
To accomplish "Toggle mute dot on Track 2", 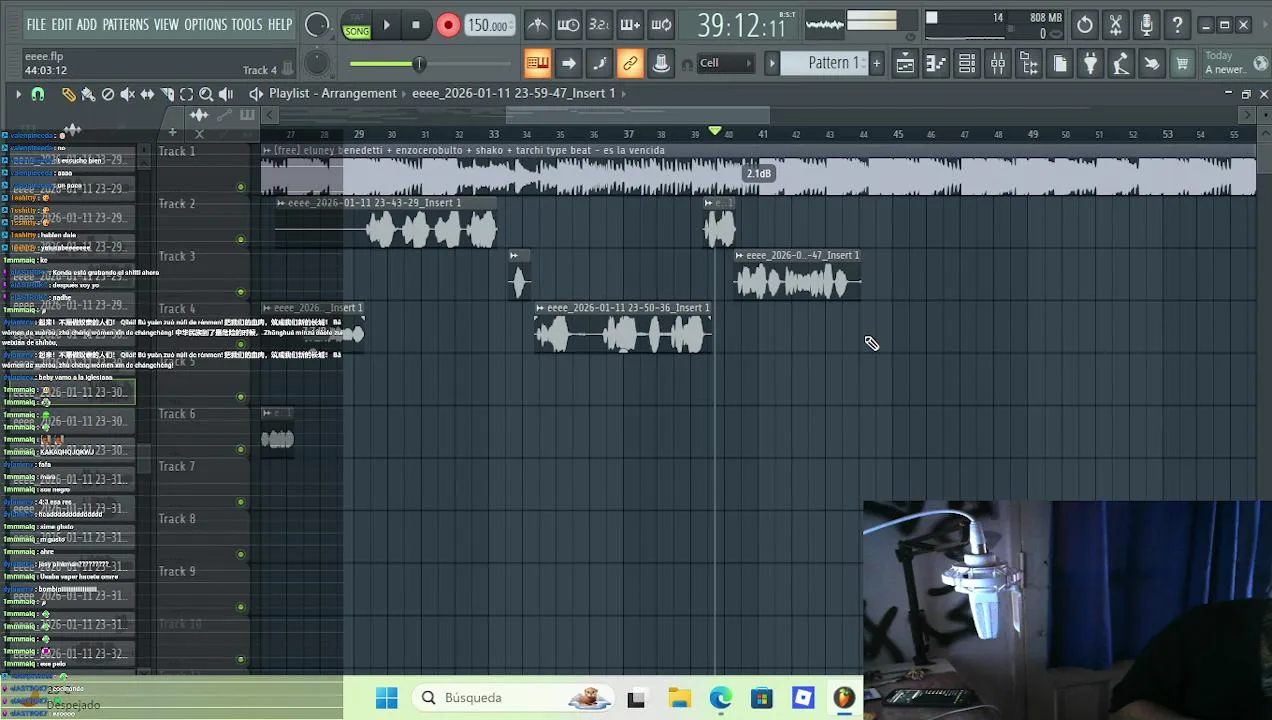I will click(x=241, y=239).
